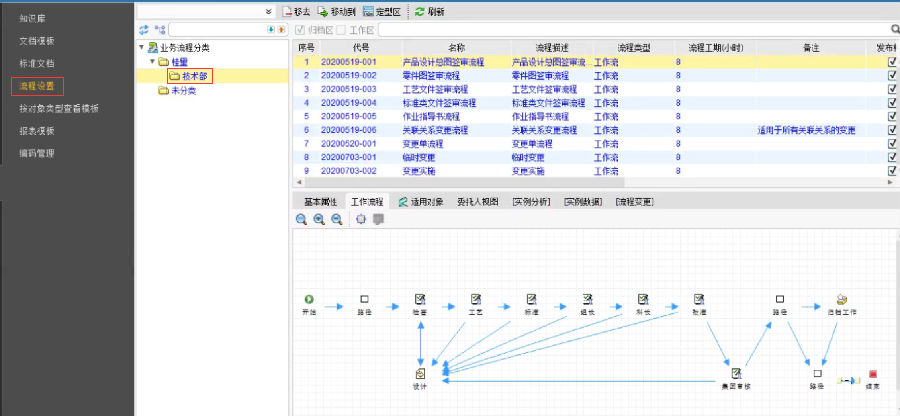Select the 集团审核 node in the diagram
Image resolution: width=900 pixels, height=416 pixels.
[x=736, y=373]
